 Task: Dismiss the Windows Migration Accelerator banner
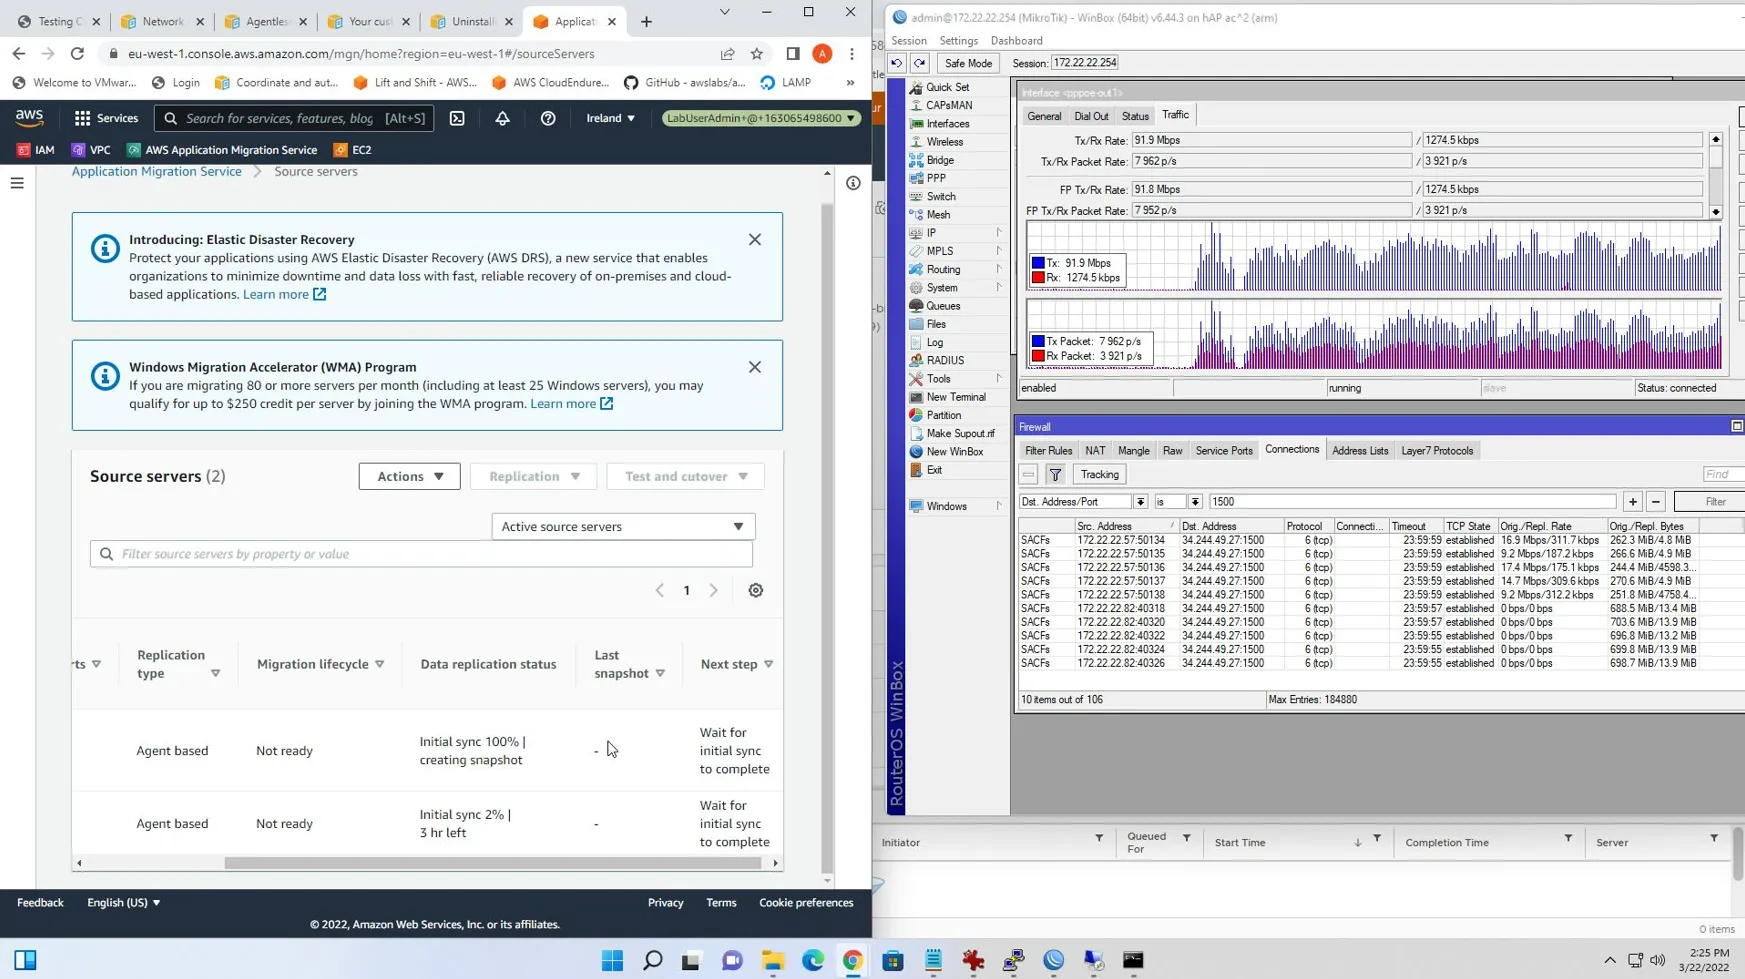point(755,367)
